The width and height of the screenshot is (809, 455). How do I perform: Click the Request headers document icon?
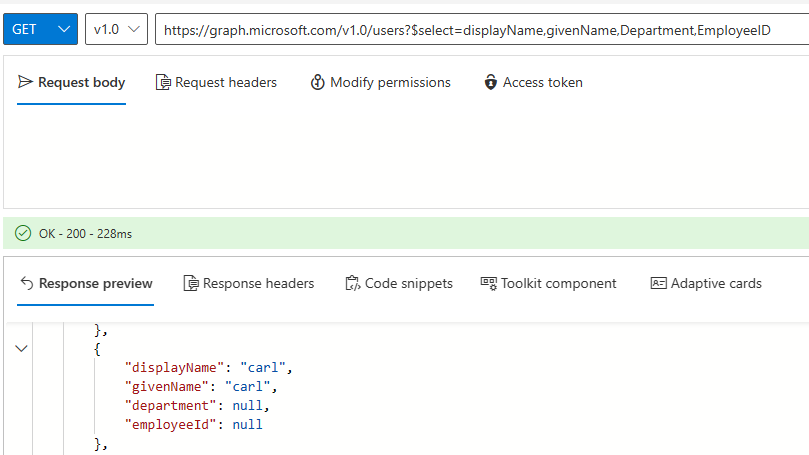pos(163,82)
